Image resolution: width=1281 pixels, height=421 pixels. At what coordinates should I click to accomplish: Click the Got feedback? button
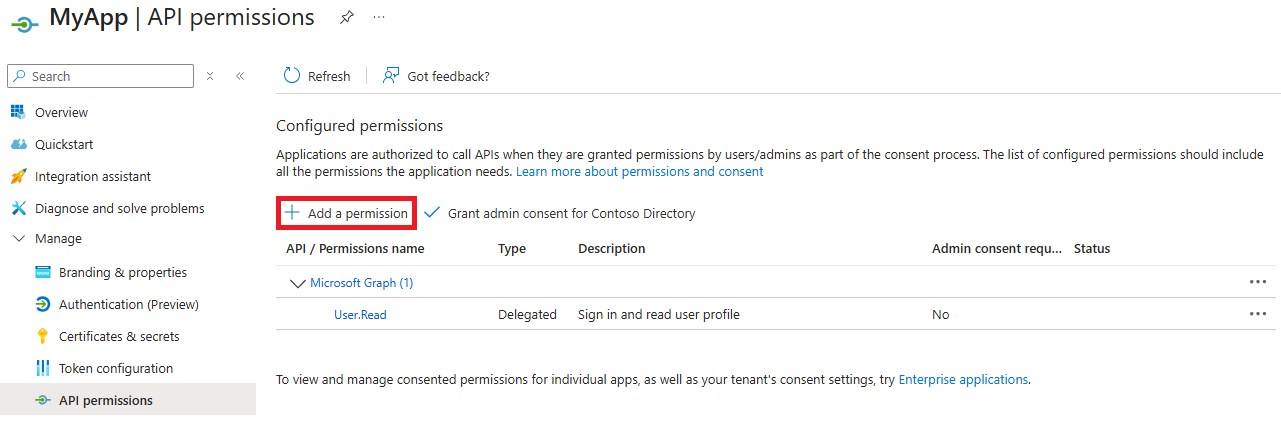click(436, 76)
